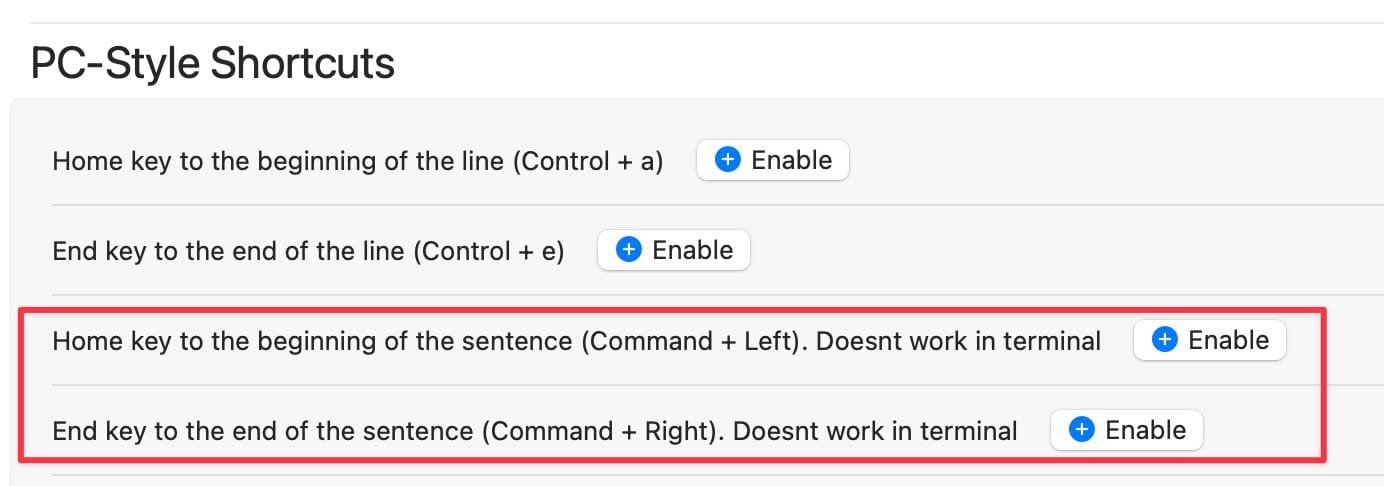Viewport: 1384px width, 486px height.
Task: Click "Doesnt work in terminal" in the Home key row
Action: pos(959,341)
